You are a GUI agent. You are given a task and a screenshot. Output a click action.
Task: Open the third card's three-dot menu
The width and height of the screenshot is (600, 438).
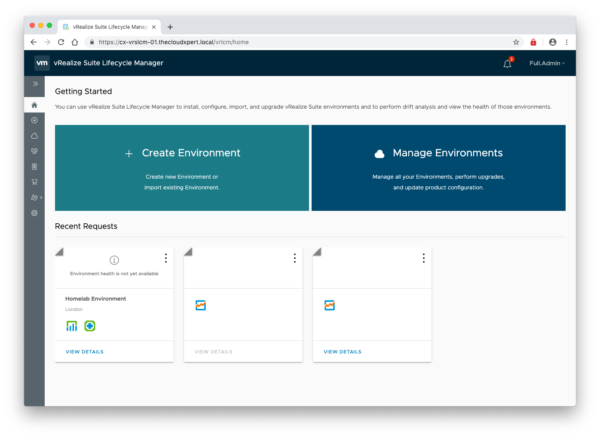(423, 258)
